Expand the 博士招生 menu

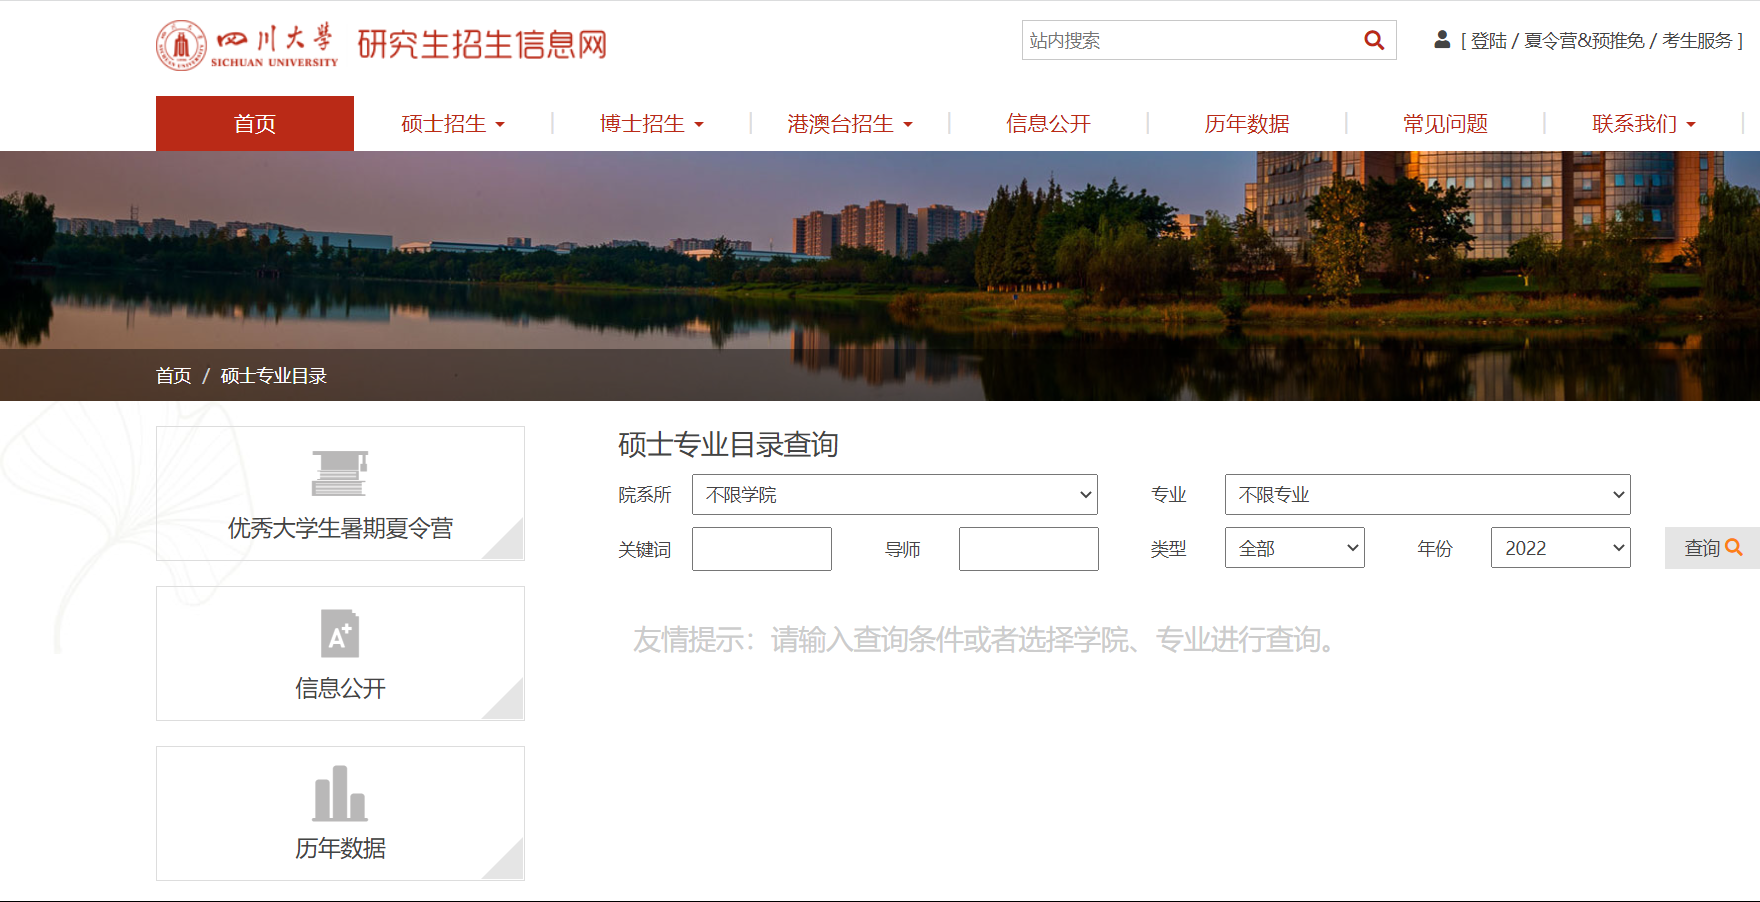[651, 124]
